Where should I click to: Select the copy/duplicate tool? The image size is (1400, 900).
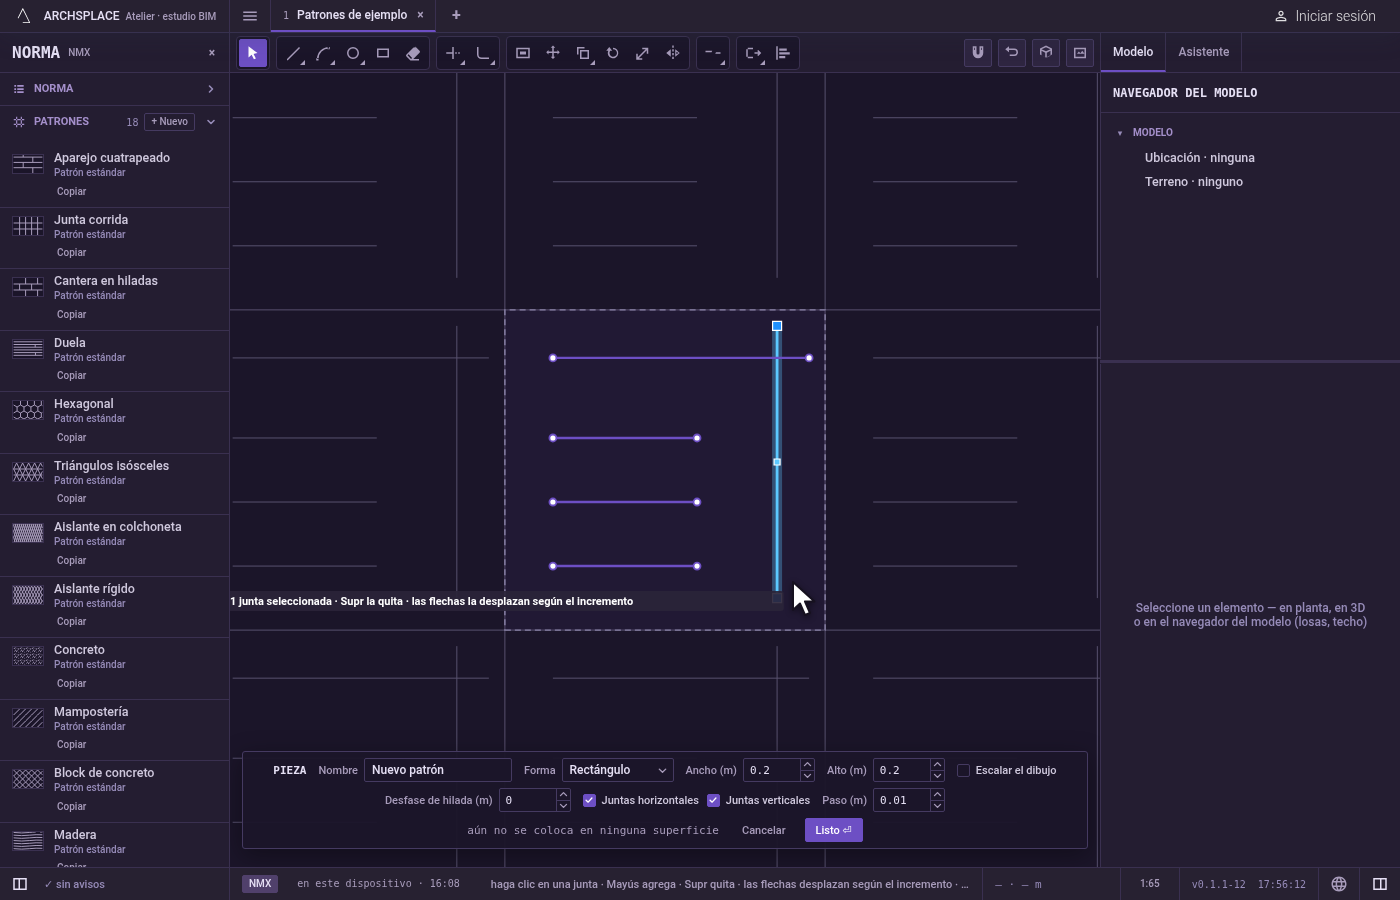point(583,53)
